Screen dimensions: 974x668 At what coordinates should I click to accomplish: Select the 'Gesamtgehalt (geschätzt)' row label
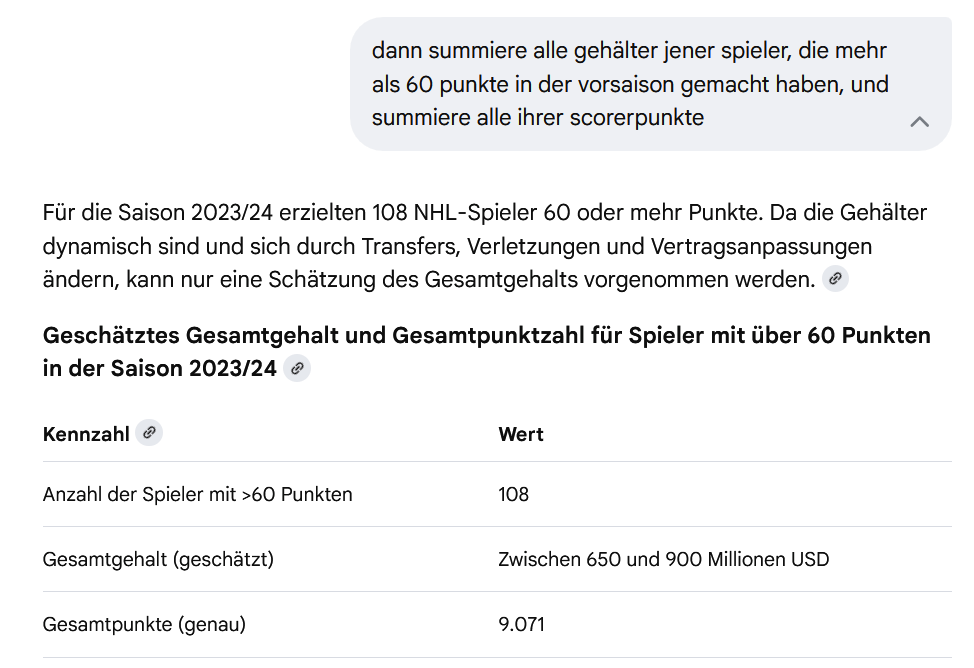158,559
